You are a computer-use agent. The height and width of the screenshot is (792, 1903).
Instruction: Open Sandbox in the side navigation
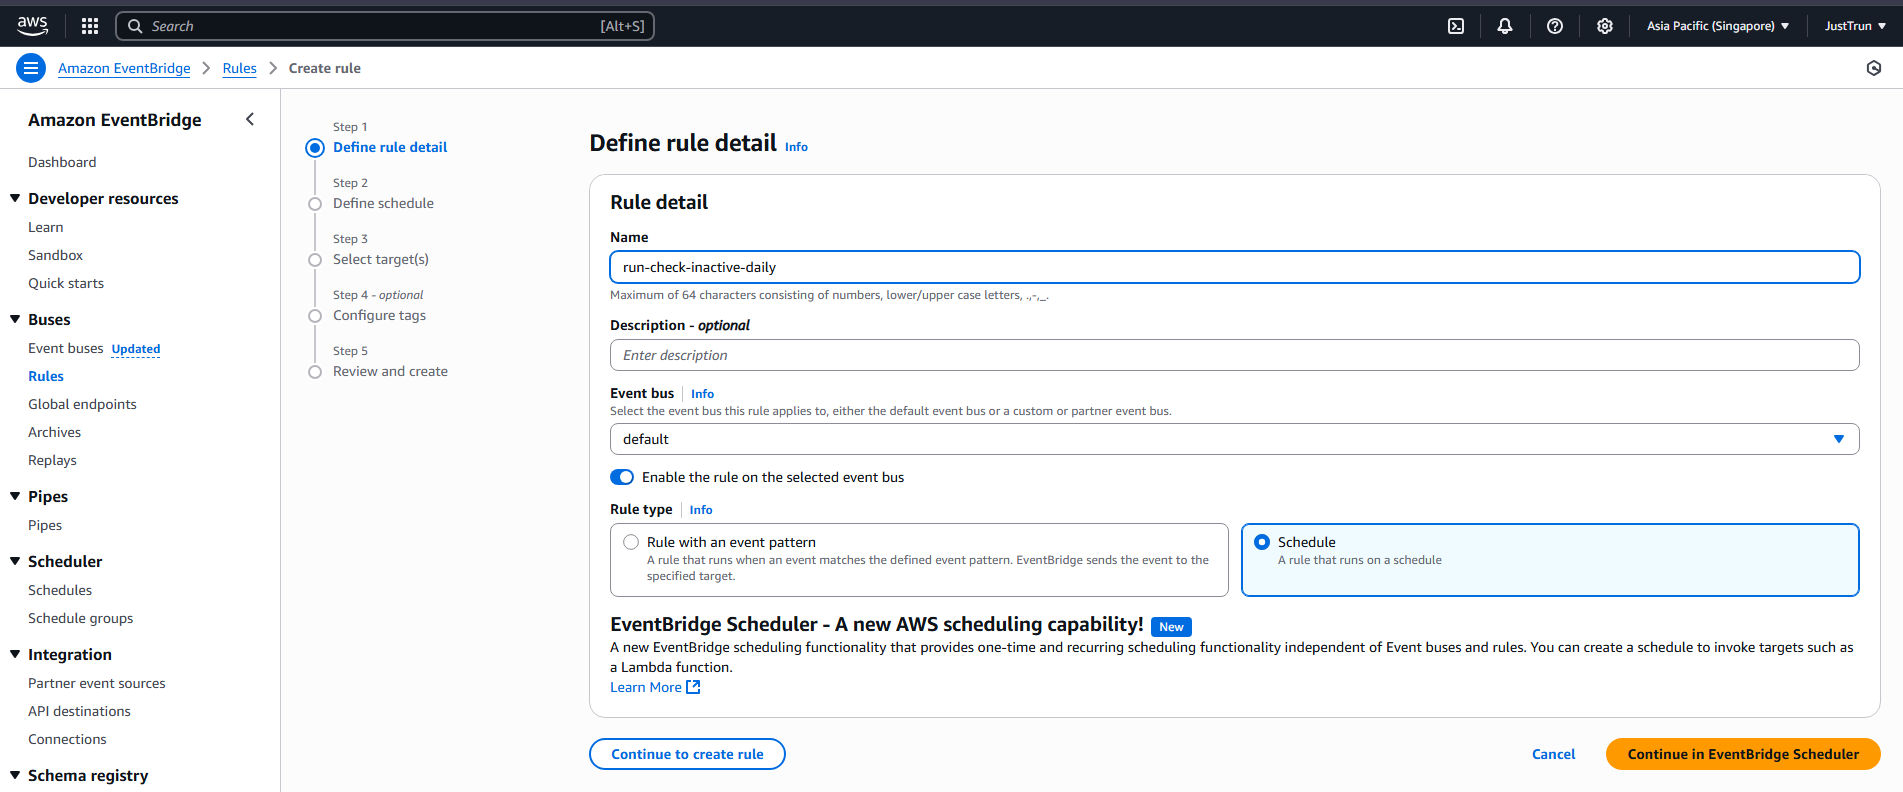[55, 255]
